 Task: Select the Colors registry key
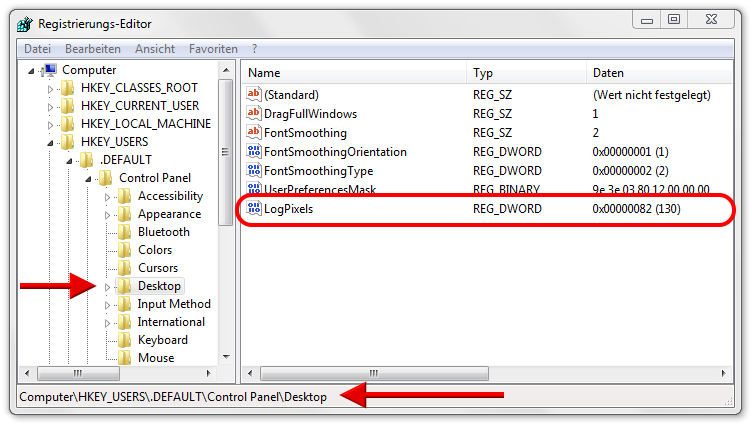point(155,250)
